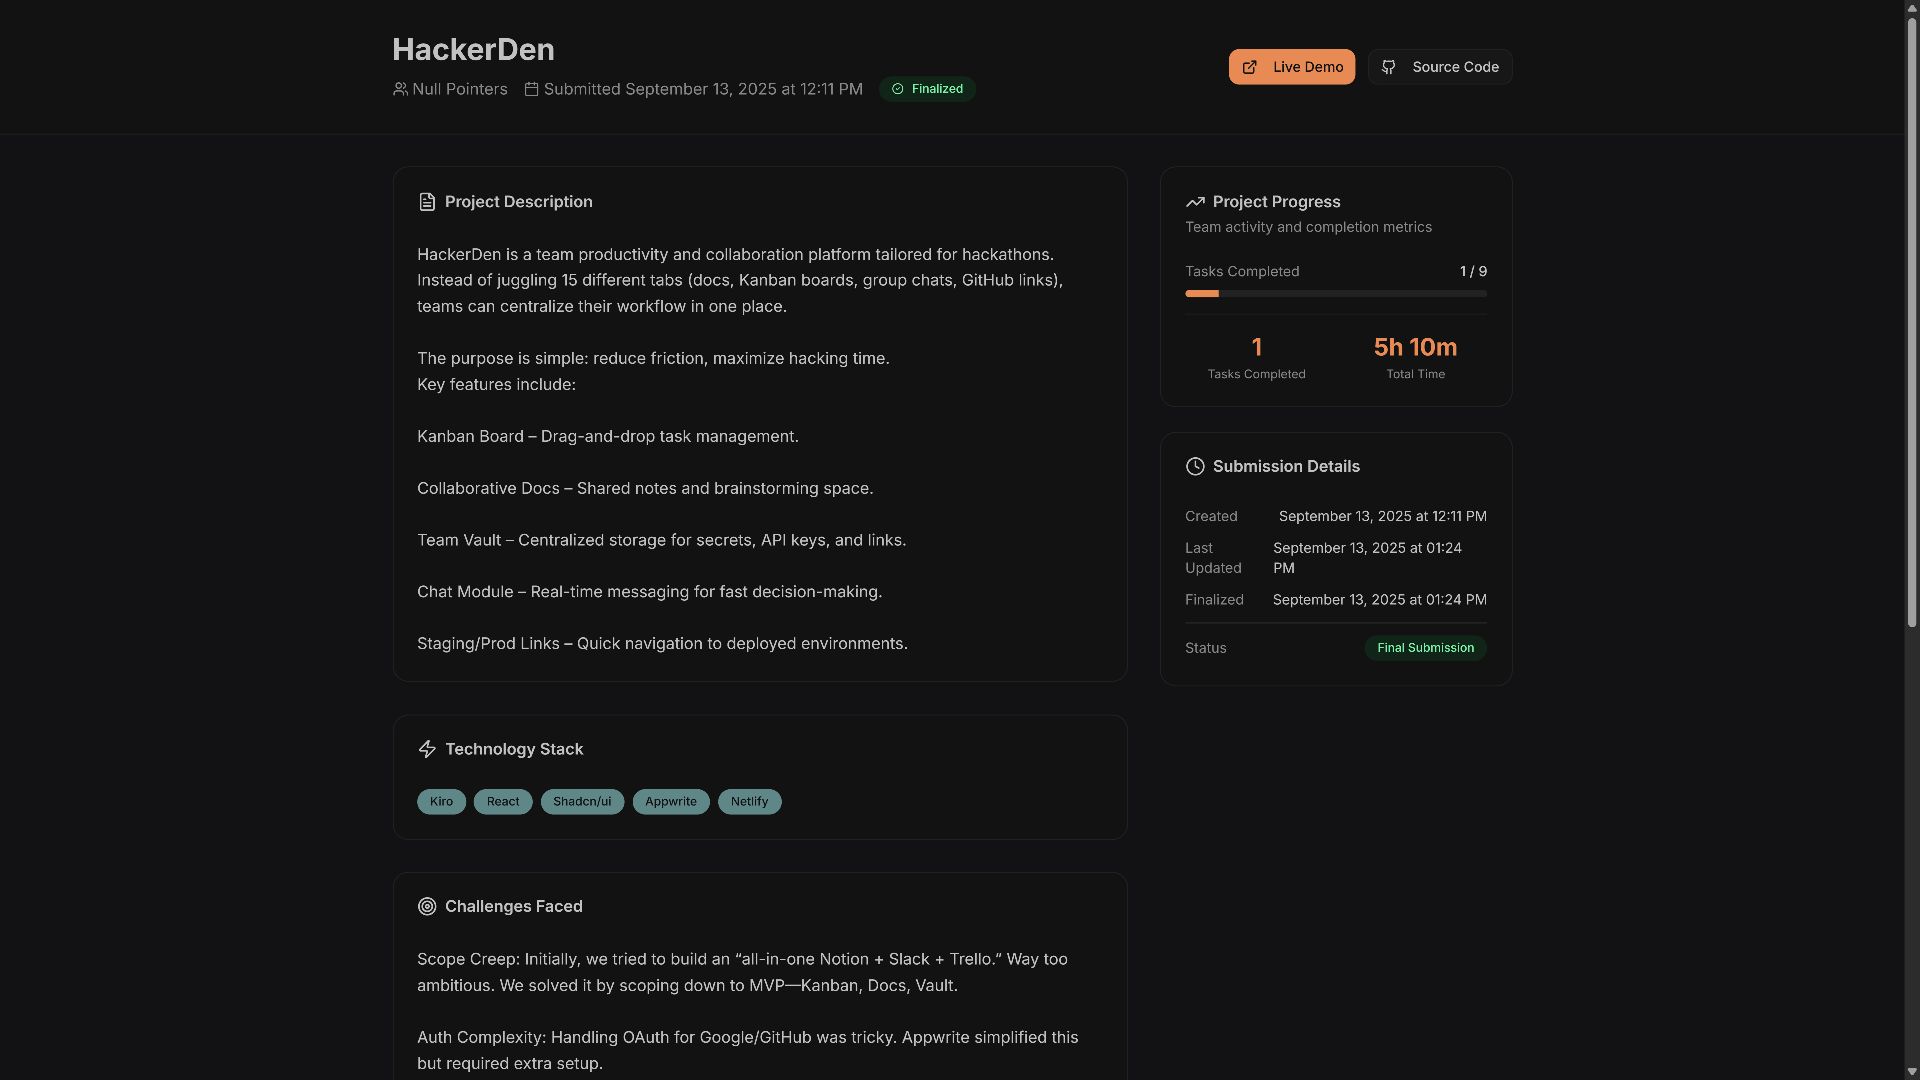
Task: Click the Netlify technology tag
Action: pos(749,801)
